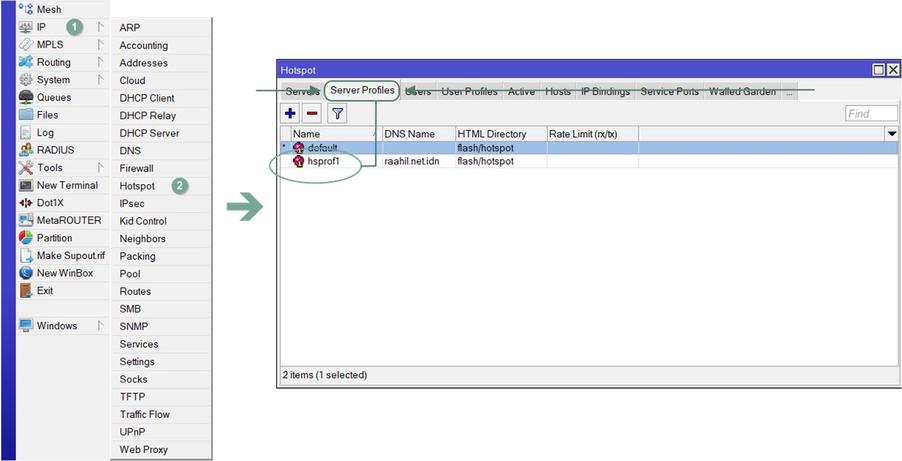Open the Walled Garden tab
The image size is (902, 461).
point(742,92)
